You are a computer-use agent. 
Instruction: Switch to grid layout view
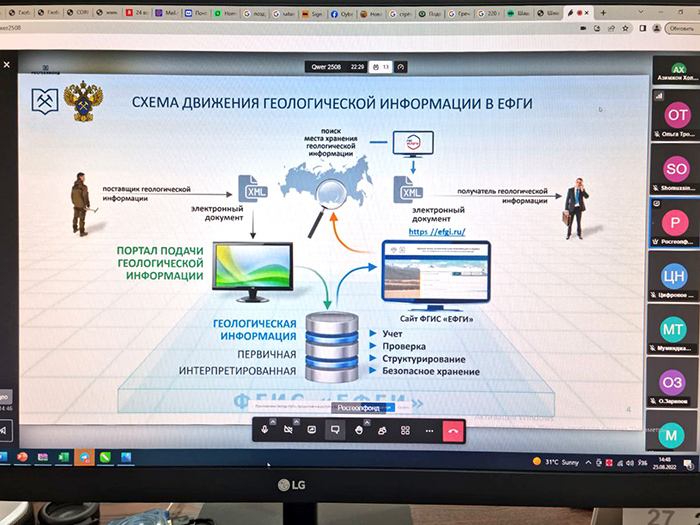[406, 430]
